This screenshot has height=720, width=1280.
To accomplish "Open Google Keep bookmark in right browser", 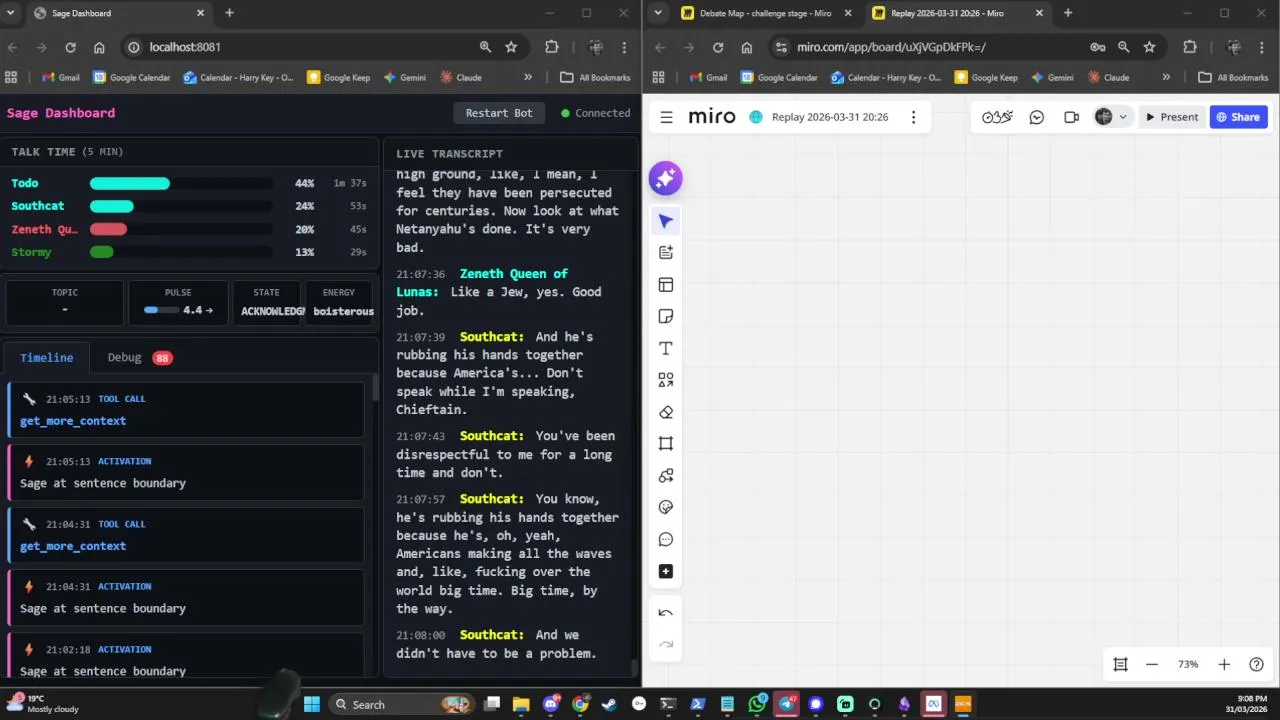I will (986, 77).
